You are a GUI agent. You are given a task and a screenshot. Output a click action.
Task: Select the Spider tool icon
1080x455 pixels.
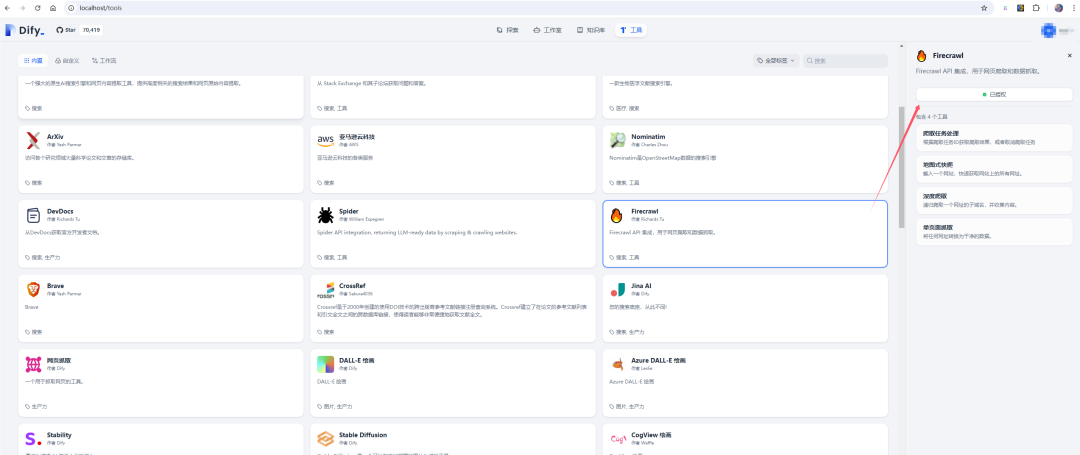tap(325, 215)
